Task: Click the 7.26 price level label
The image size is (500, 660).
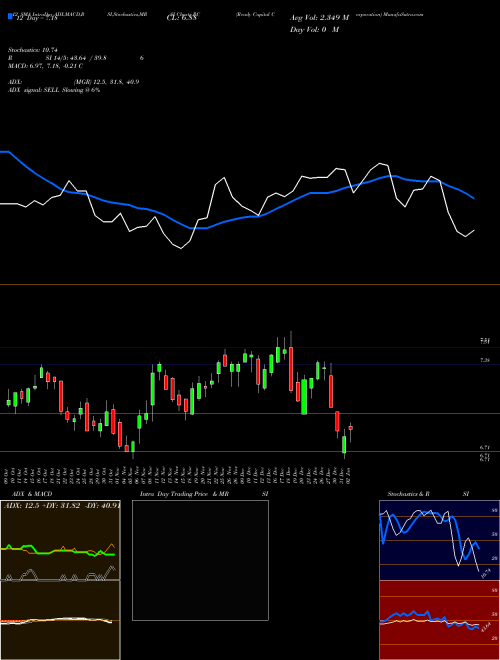Action: click(485, 360)
